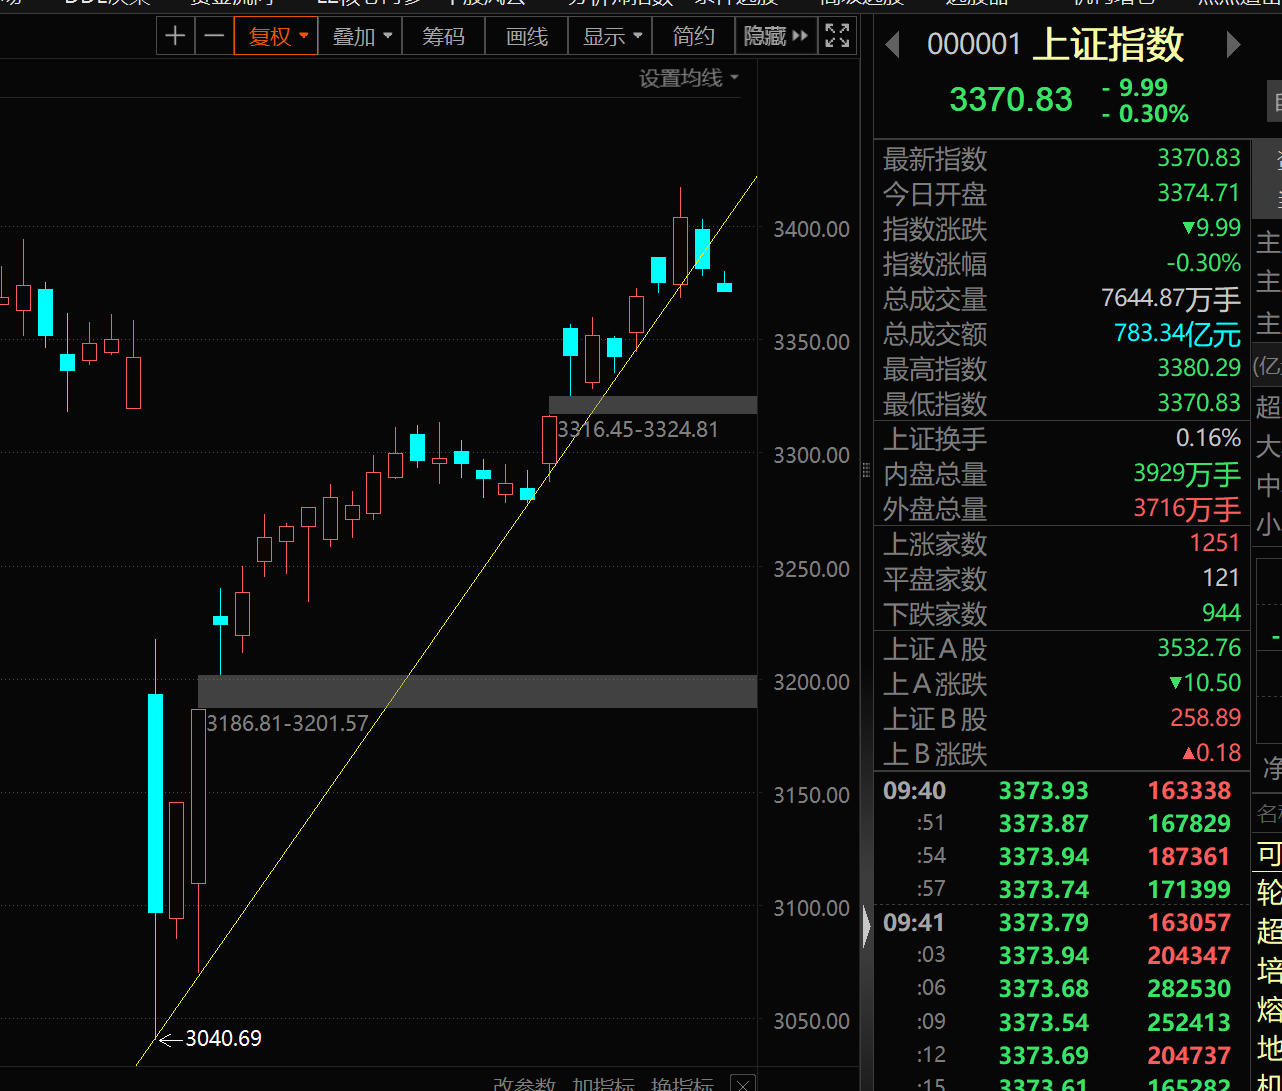Click the 最高指数 value 3380.29
Image resolution: width=1282 pixels, height=1091 pixels.
[1198, 368]
